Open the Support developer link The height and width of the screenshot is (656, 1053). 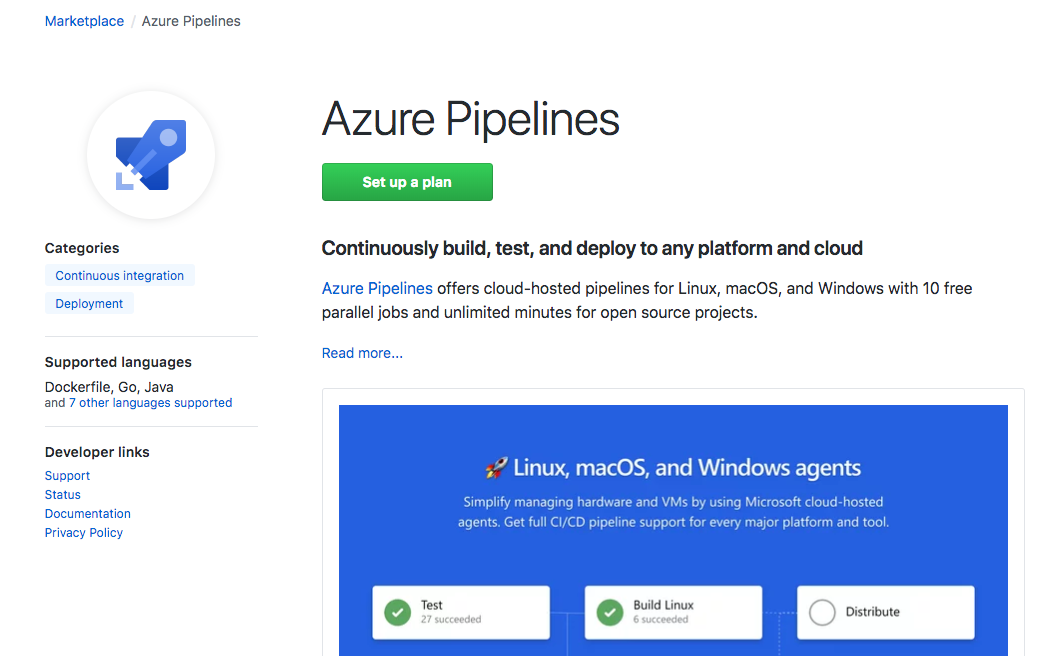[x=67, y=476]
